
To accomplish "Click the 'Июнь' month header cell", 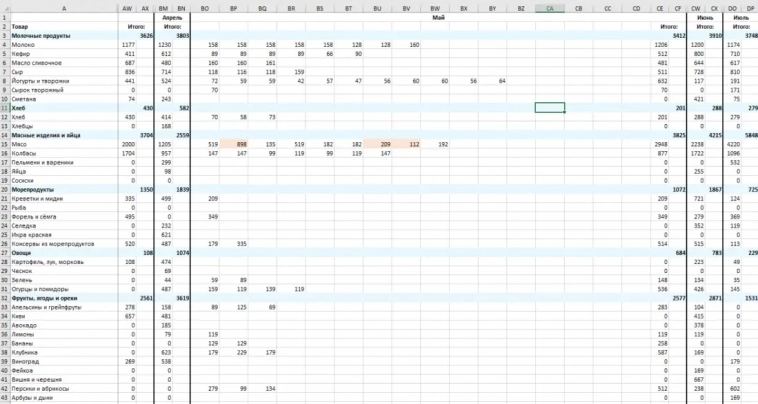I will tap(705, 17).
